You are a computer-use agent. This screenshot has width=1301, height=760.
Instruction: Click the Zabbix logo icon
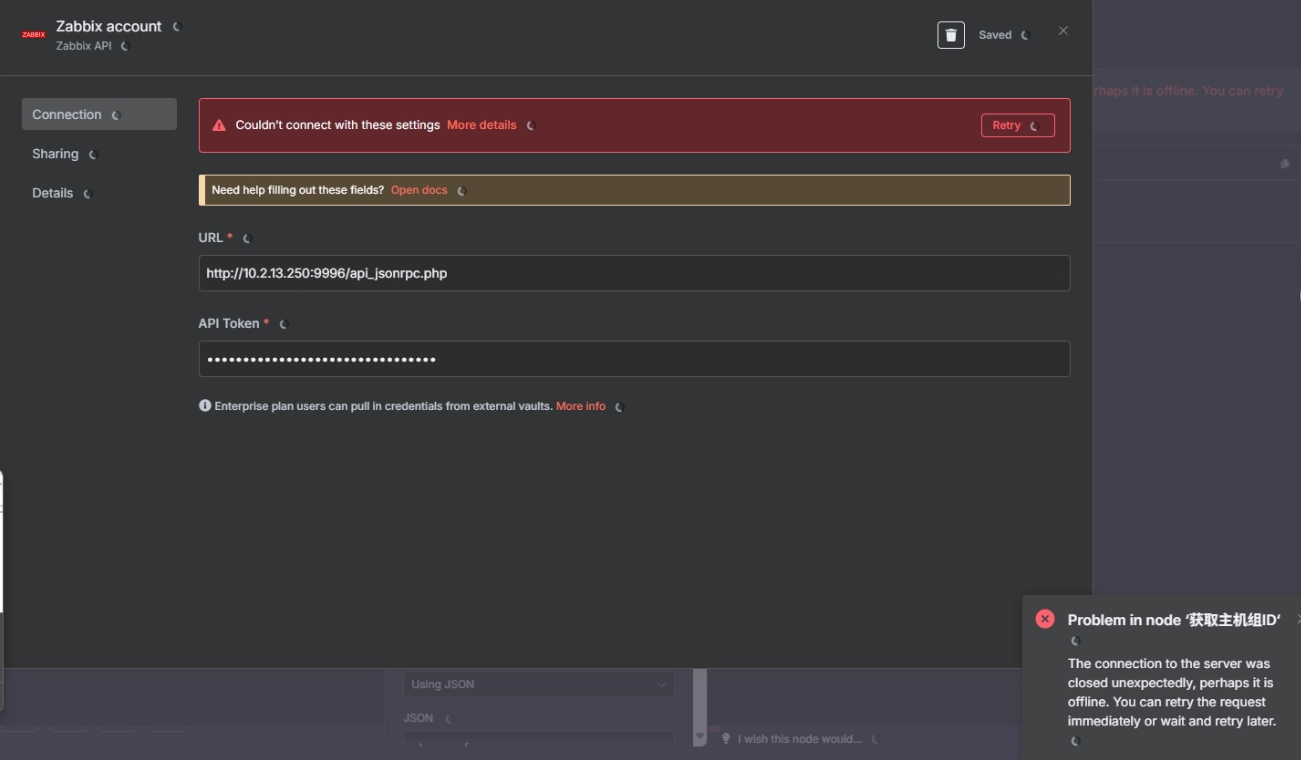tap(34, 35)
